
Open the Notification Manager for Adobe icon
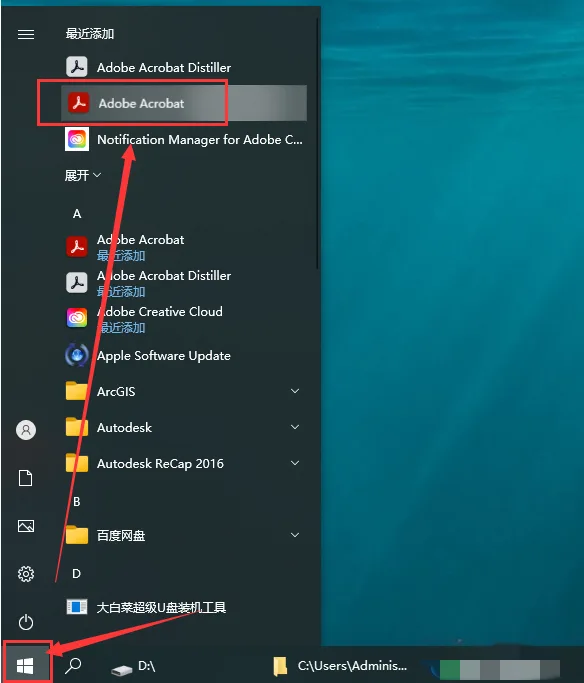(x=77, y=139)
